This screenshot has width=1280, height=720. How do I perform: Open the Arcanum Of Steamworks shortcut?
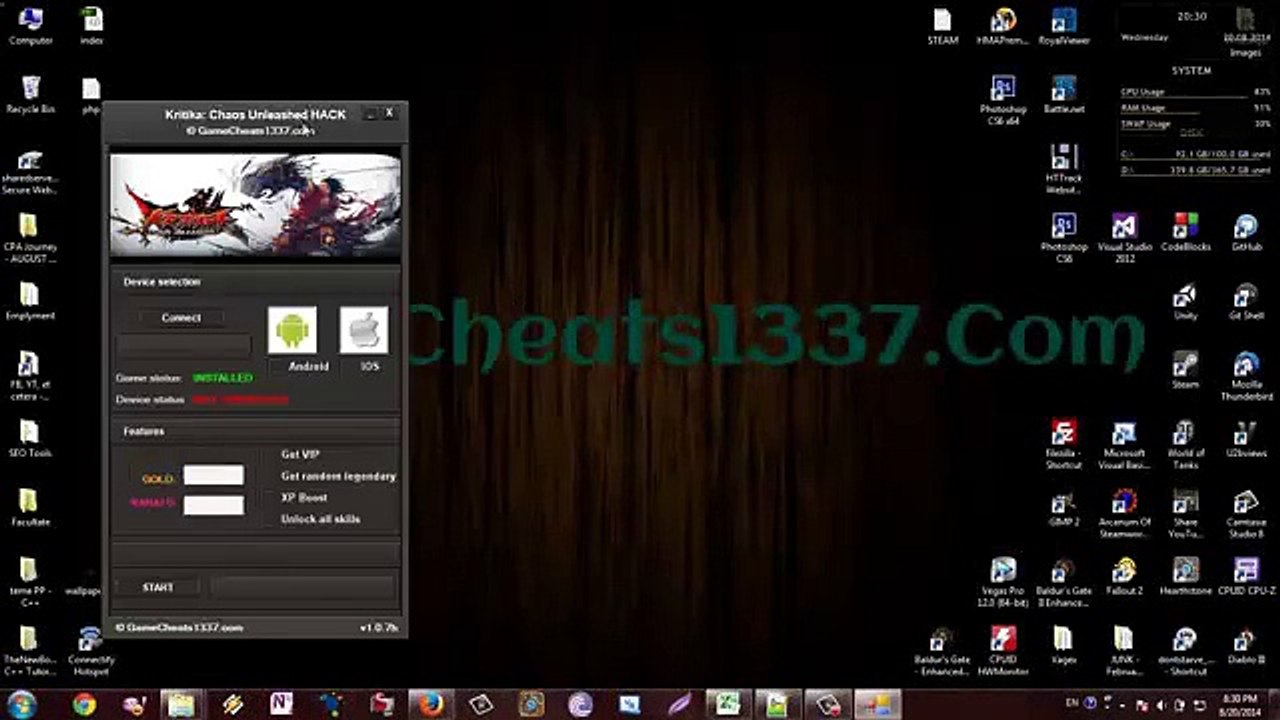[1124, 512]
